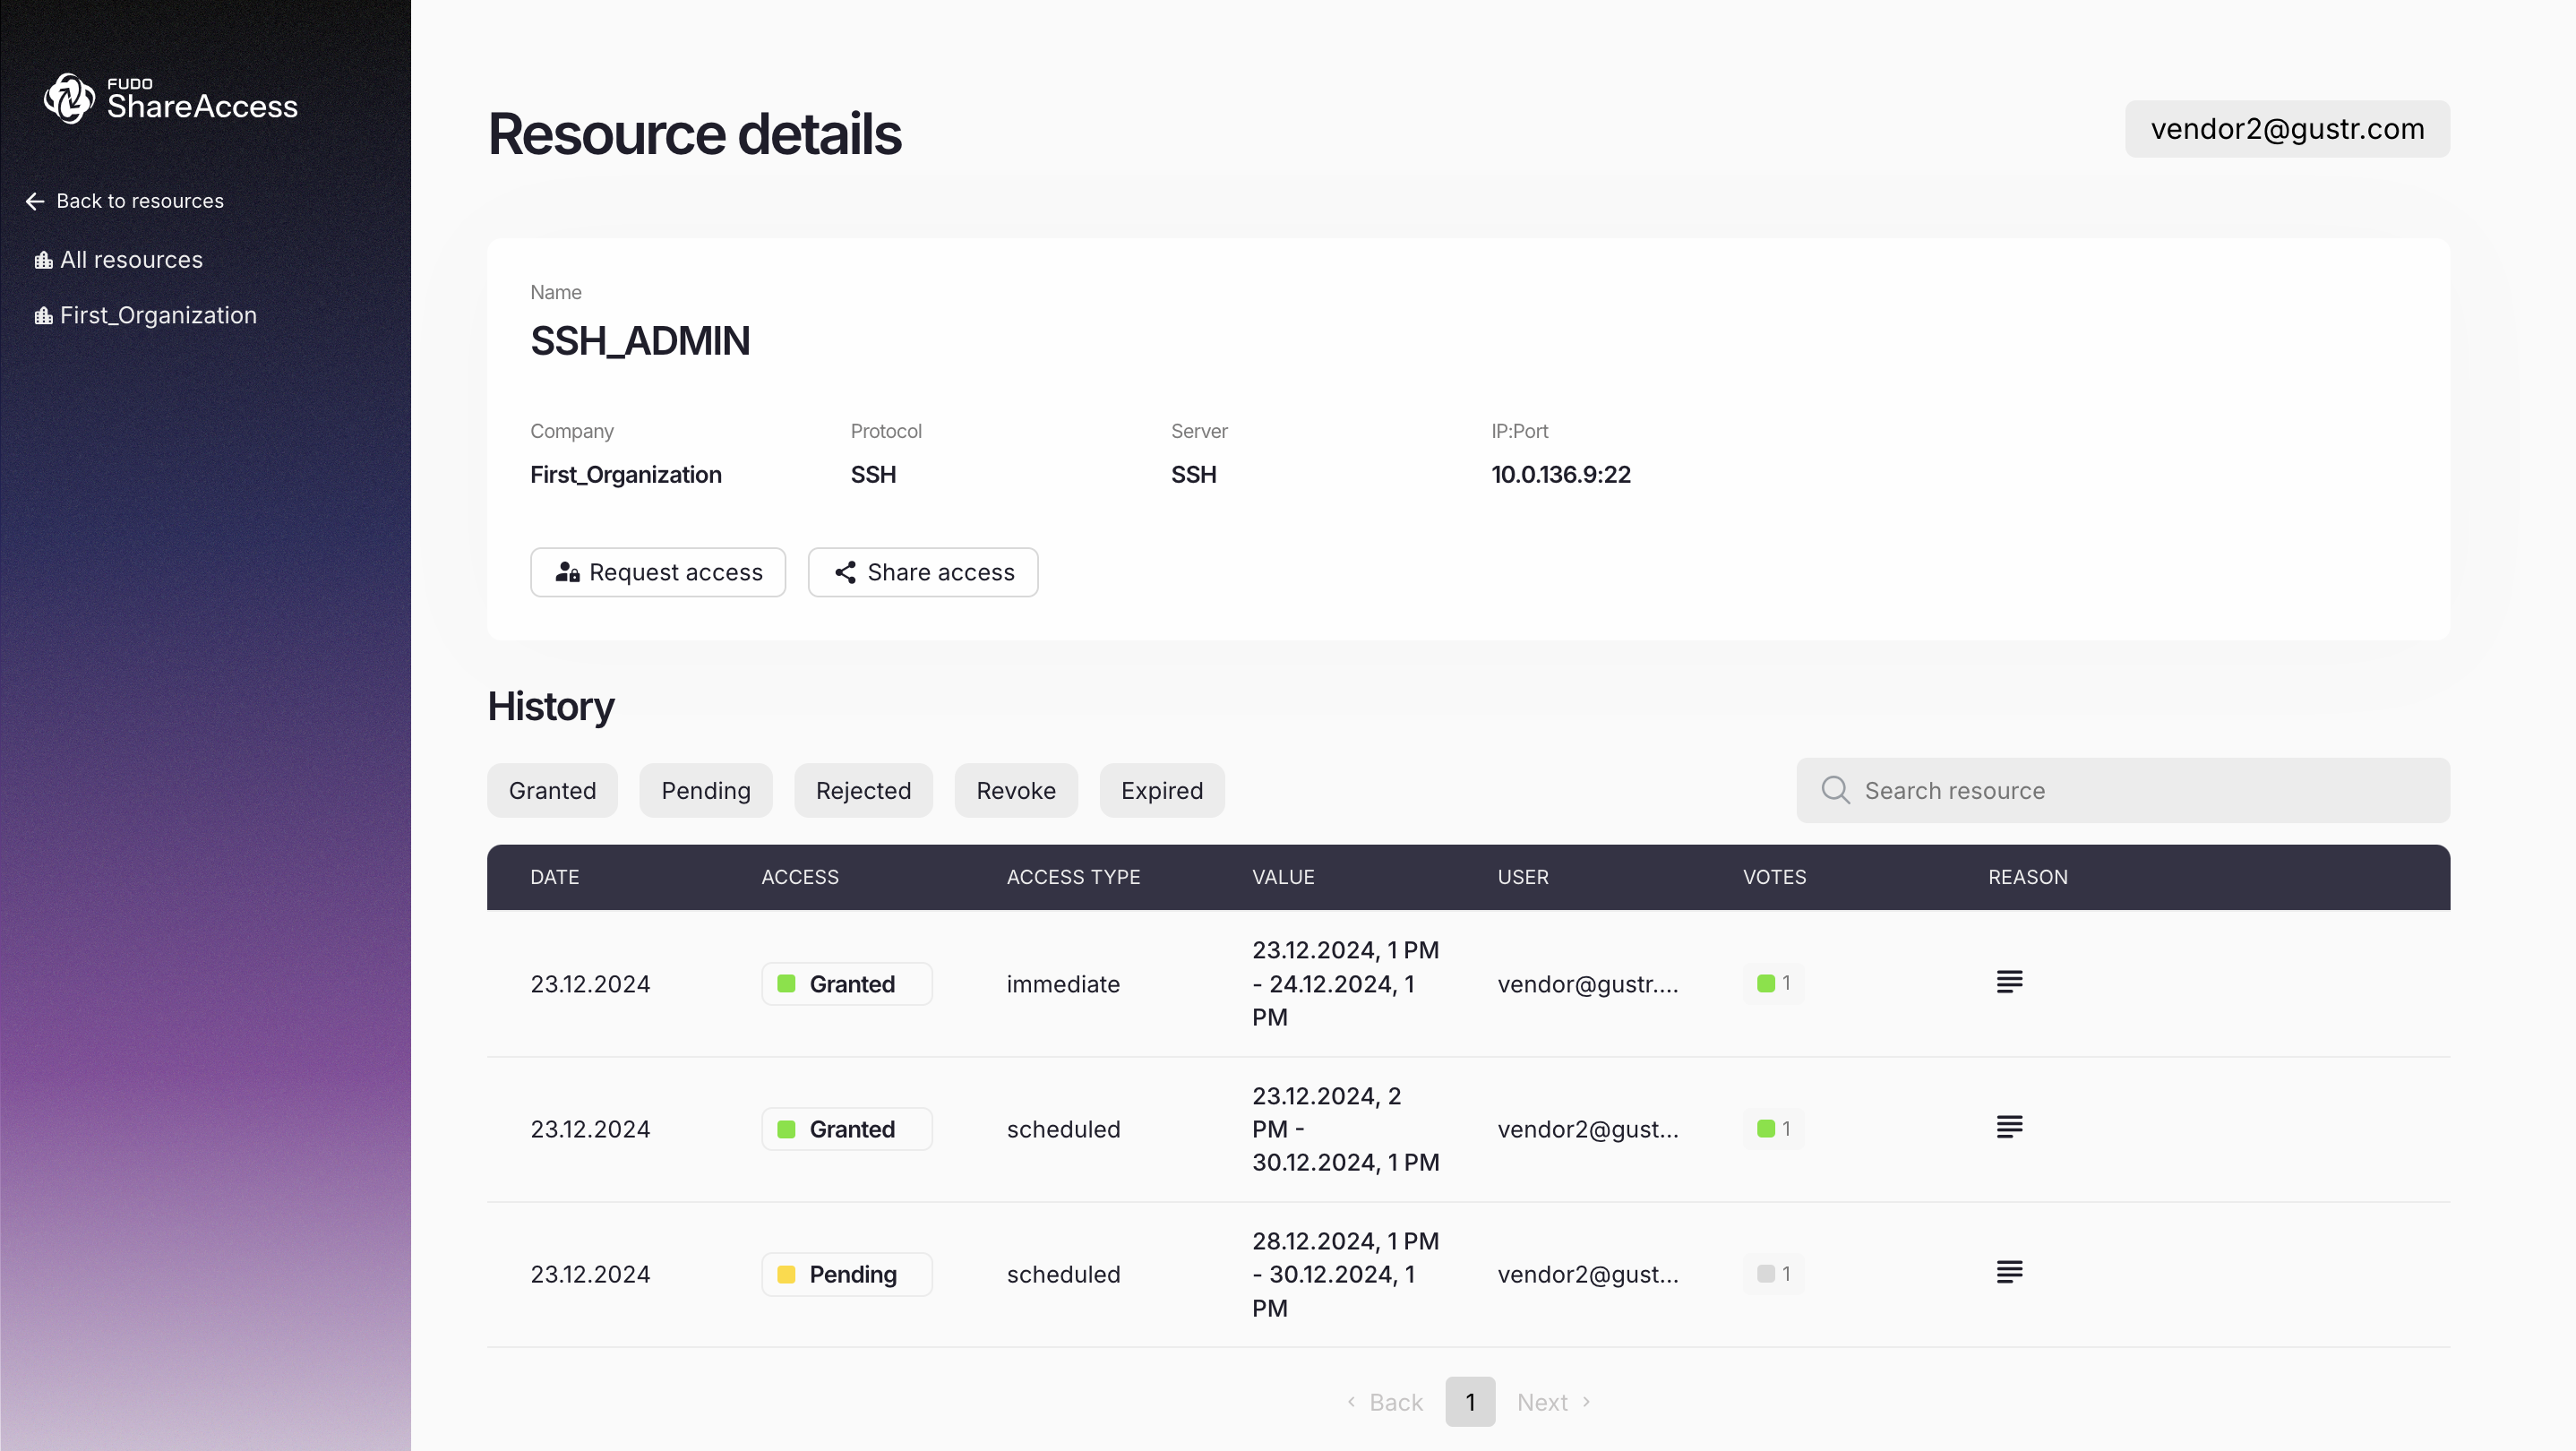This screenshot has height=1451, width=2576.
Task: Click the value '23.12.2024, 1 PM - 24.12.2024, 1 PM'
Action: (x=1345, y=984)
